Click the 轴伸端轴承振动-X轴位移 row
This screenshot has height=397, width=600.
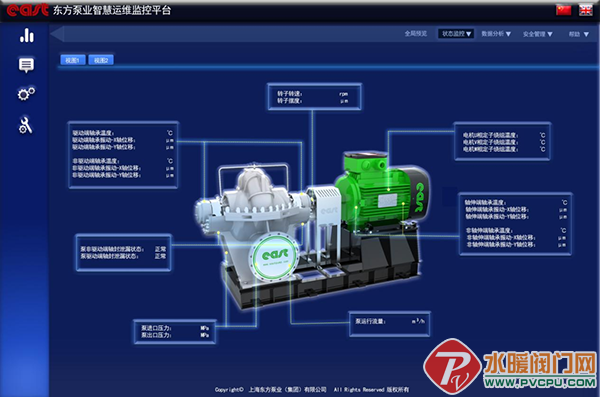[516, 210]
